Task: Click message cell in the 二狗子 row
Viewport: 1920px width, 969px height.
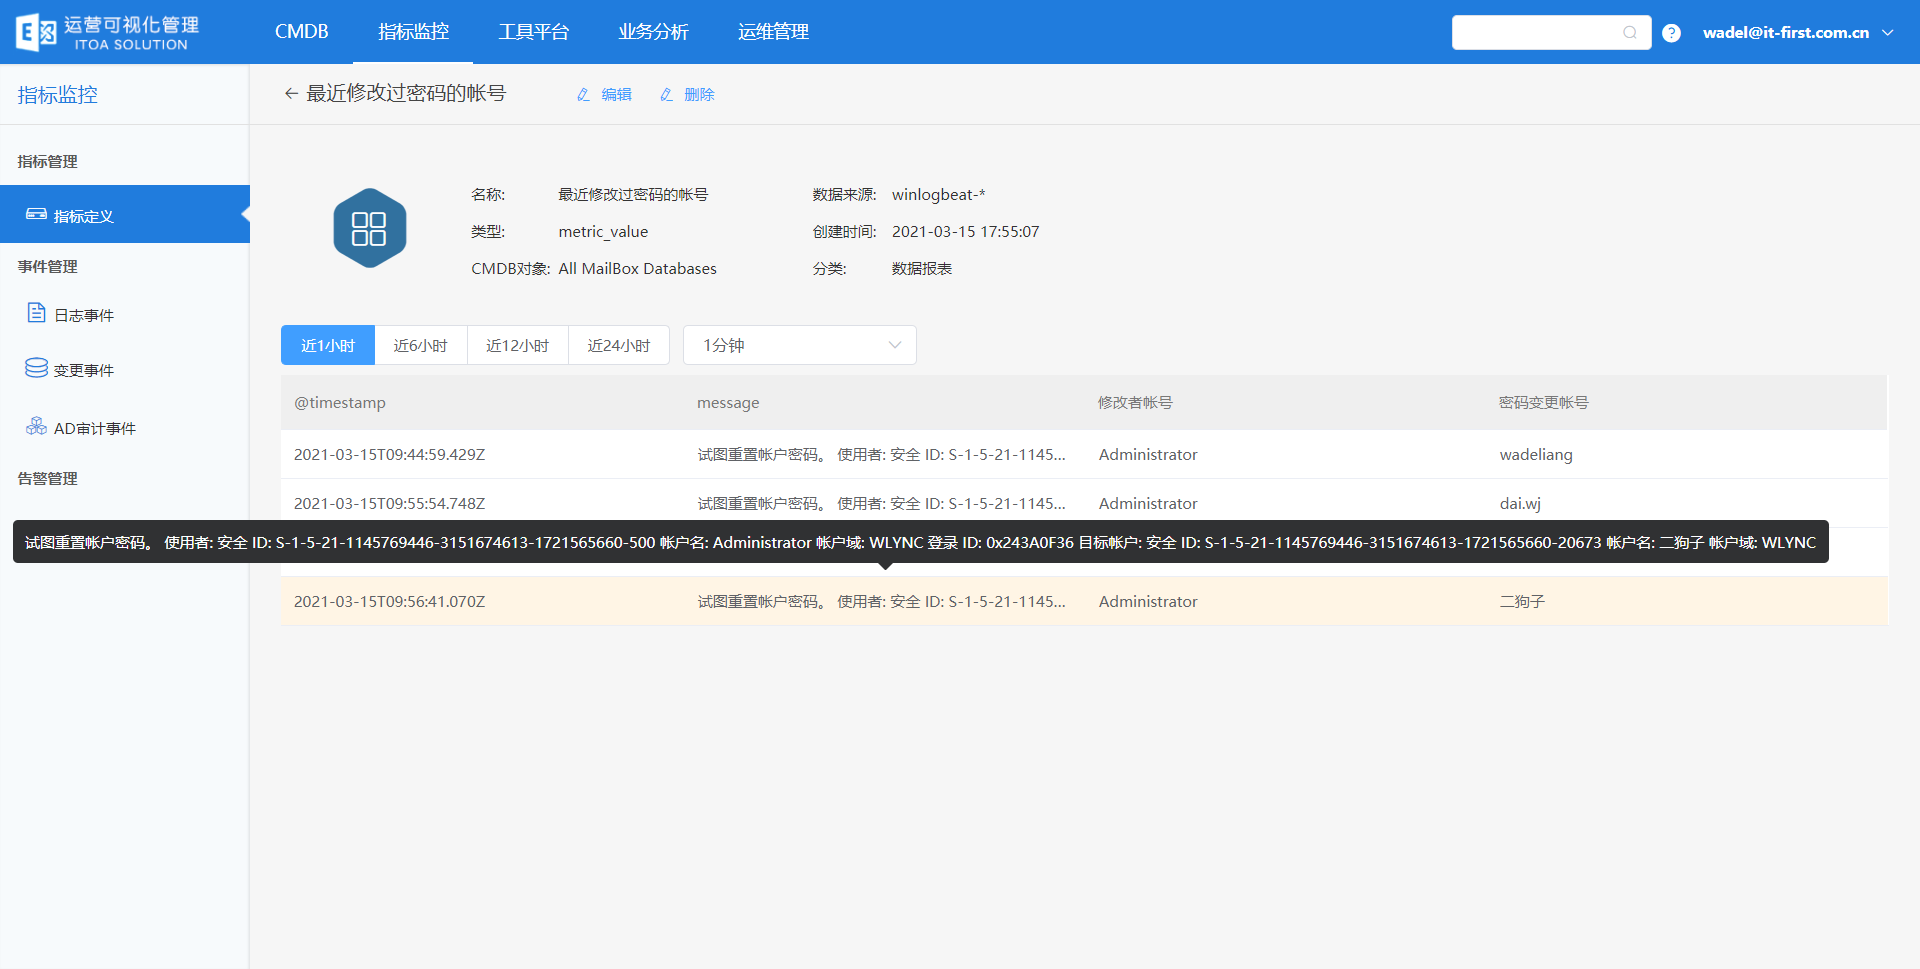Action: [882, 602]
